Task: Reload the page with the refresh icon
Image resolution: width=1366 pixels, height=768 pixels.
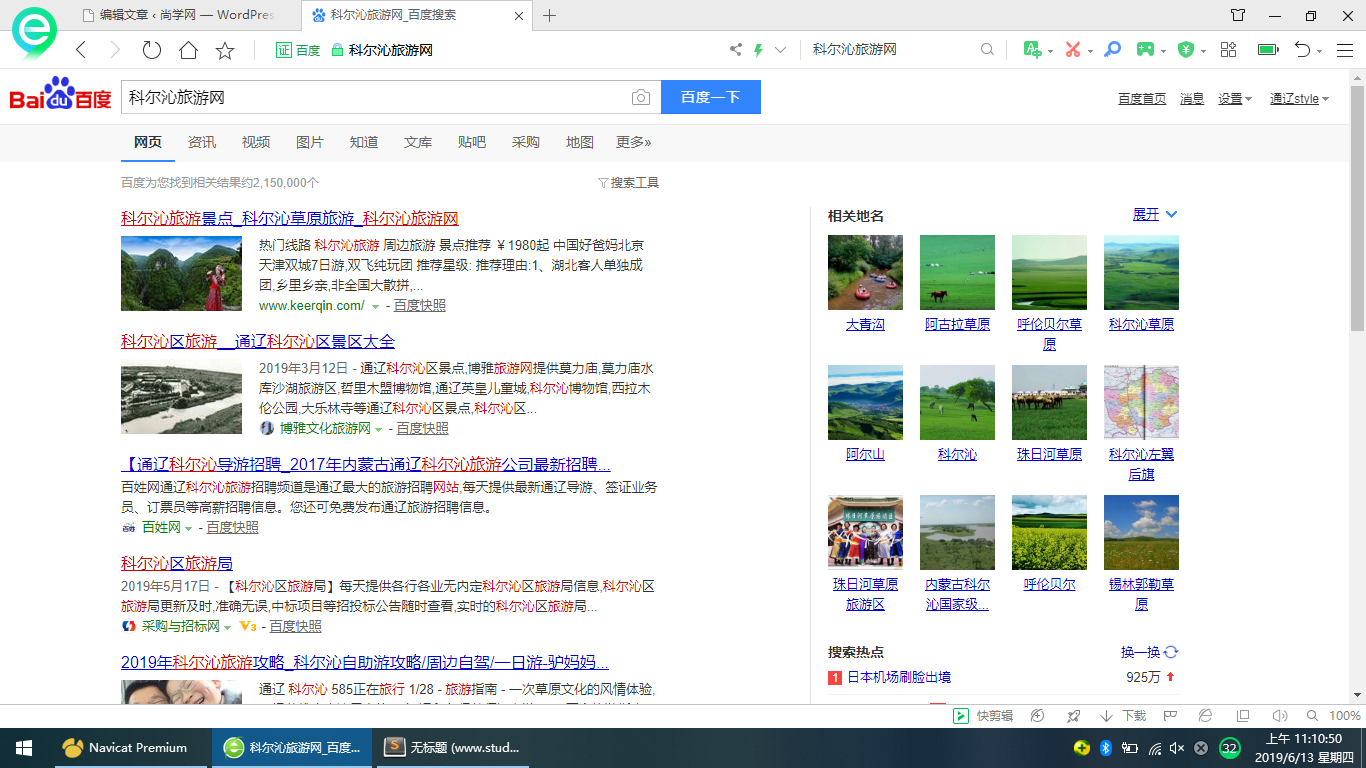Action: 152,50
